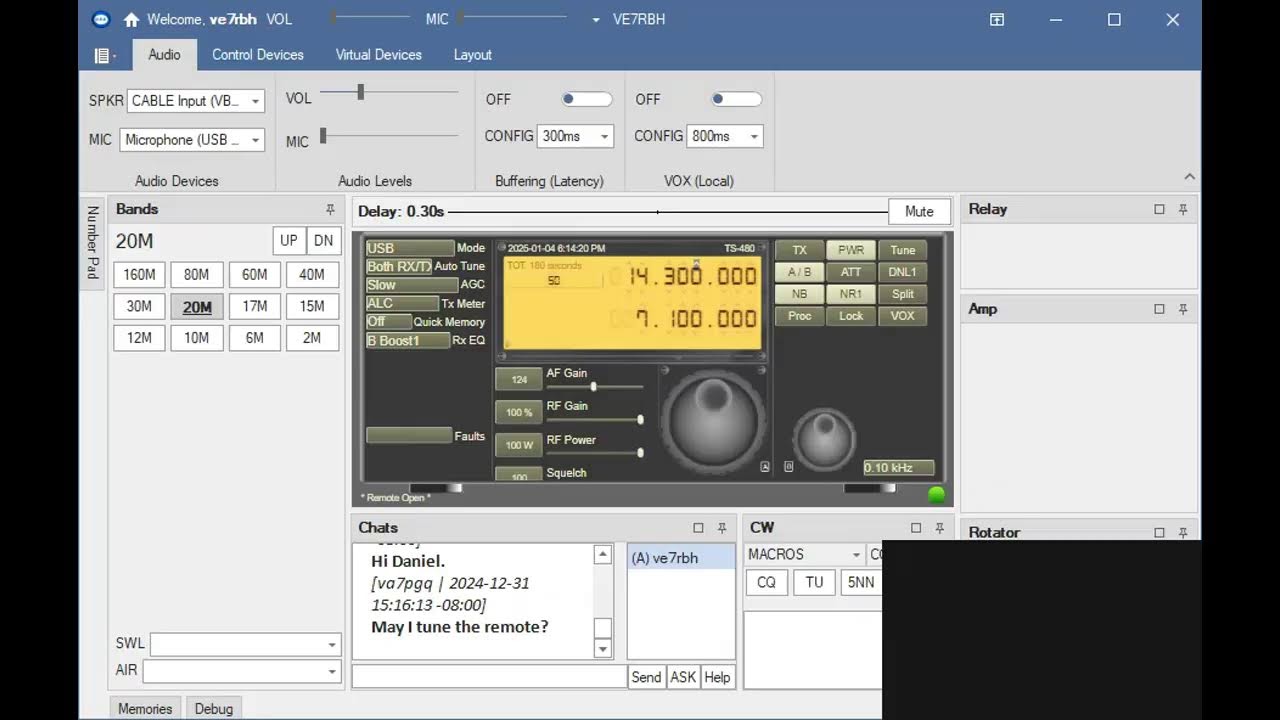This screenshot has height=720, width=1280.
Task: Pin the Relay panel
Action: [x=1183, y=209]
